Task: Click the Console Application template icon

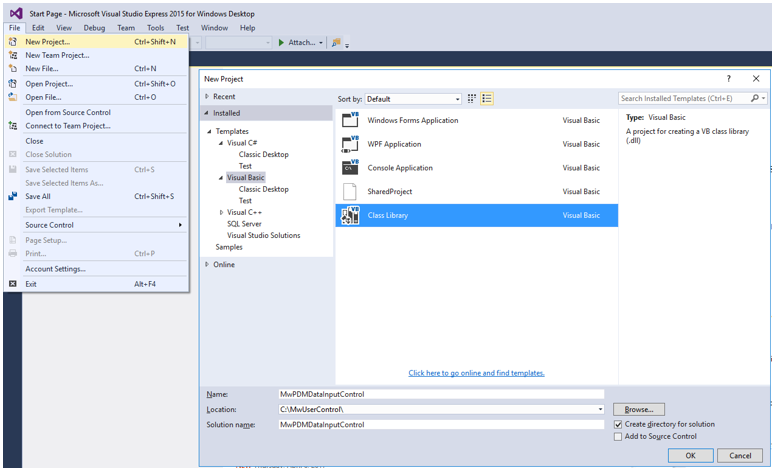Action: click(350, 168)
